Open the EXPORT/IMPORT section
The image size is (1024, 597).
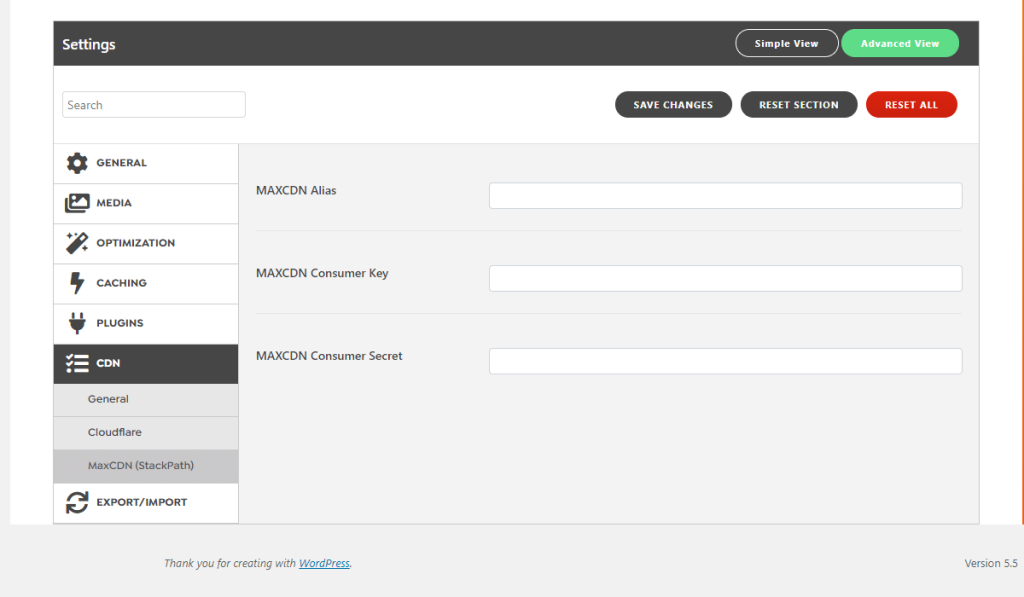point(146,503)
